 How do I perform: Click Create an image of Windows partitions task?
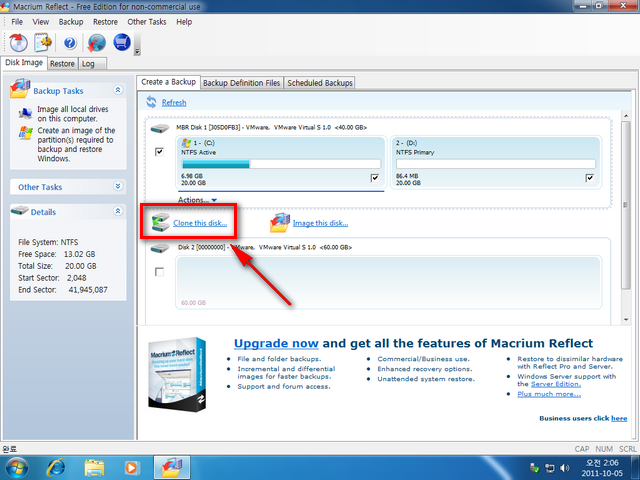pos(76,144)
